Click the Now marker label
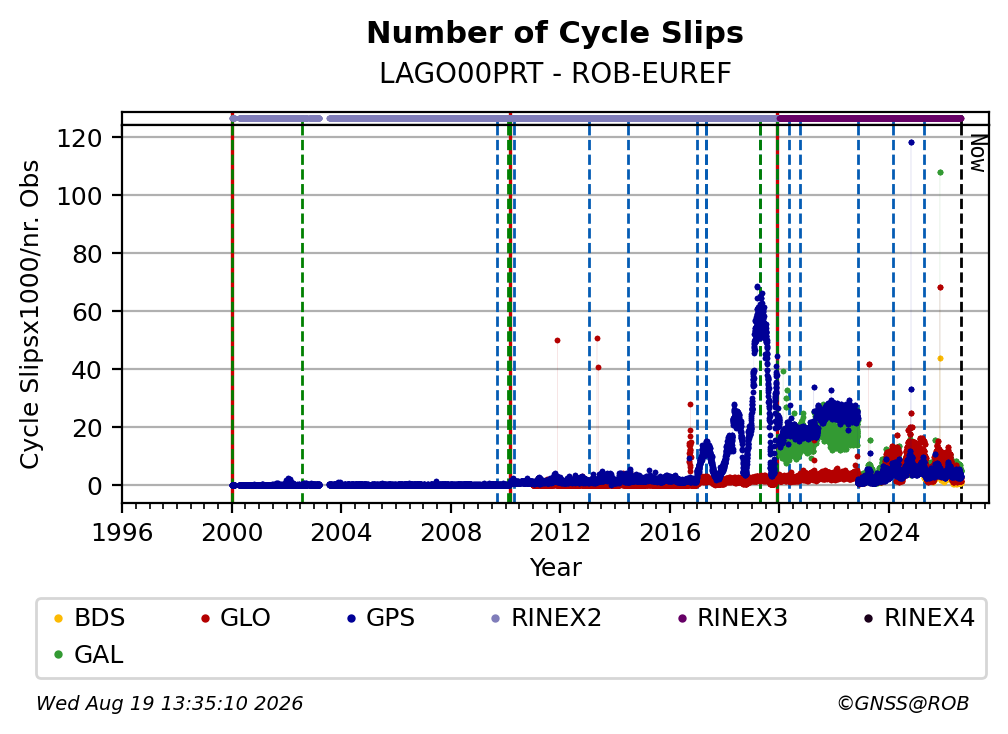Image resolution: width=1008 pixels, height=734 pixels. point(977,154)
